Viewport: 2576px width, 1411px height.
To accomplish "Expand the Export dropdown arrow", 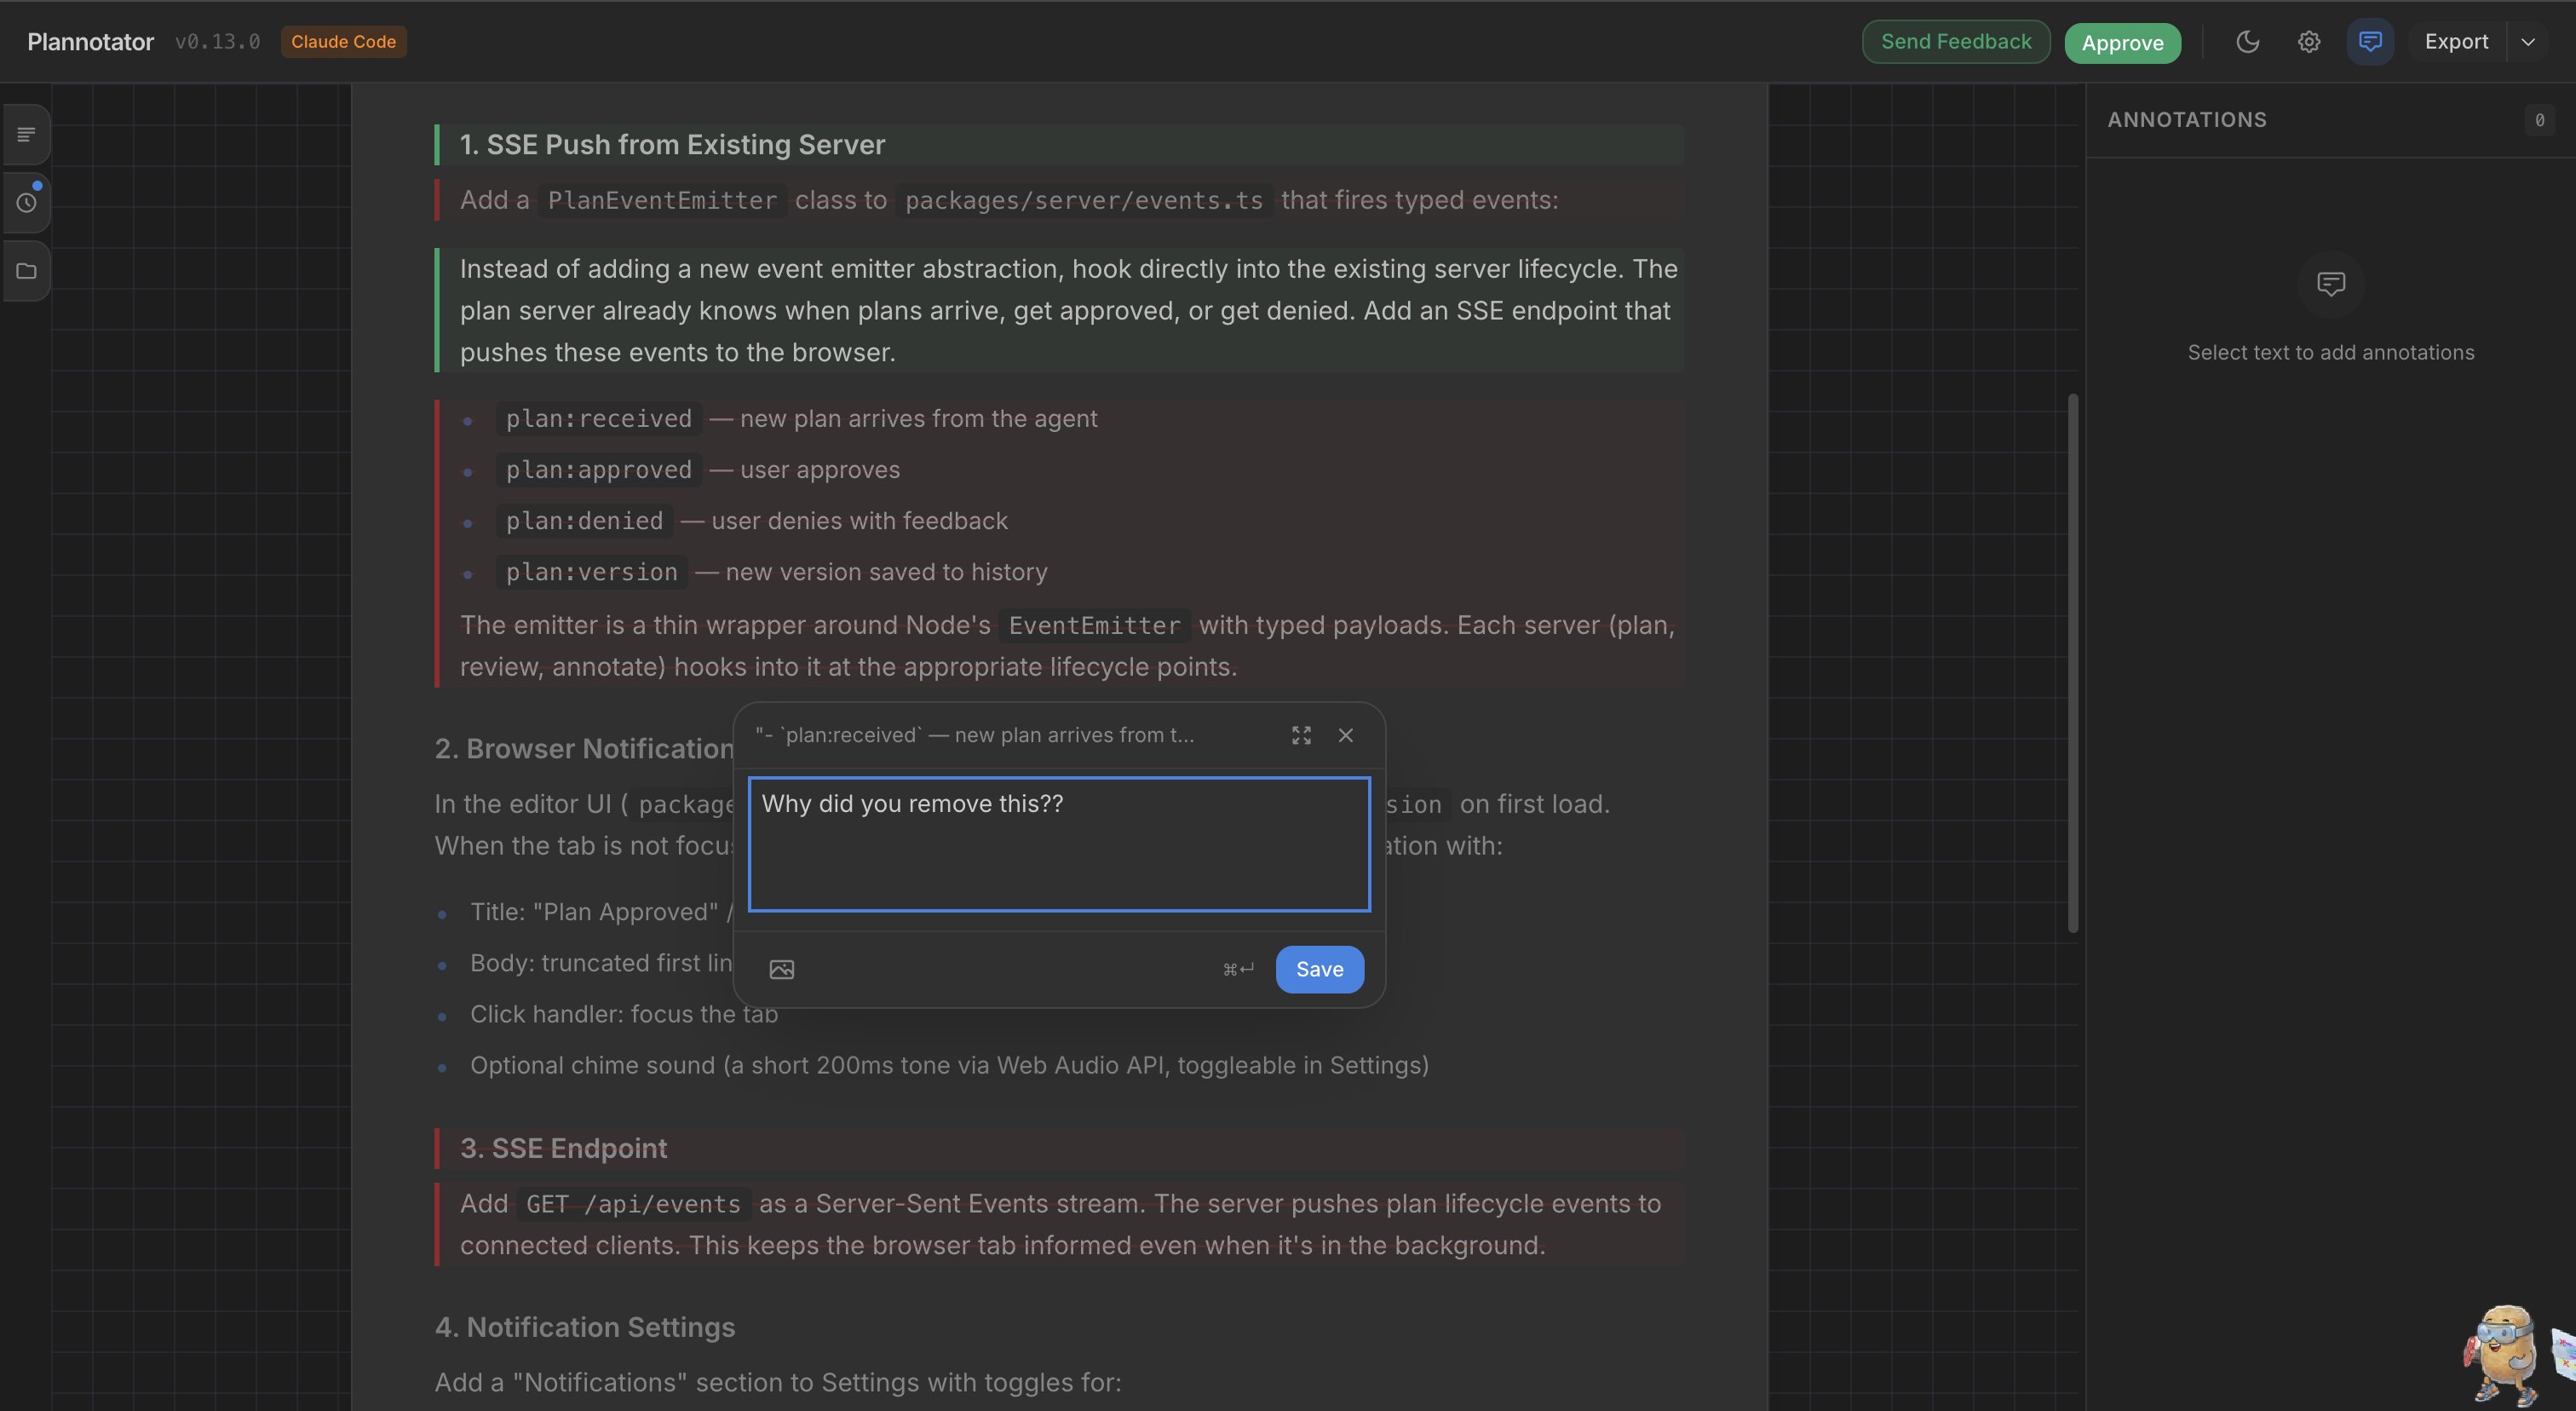I will click(2528, 42).
